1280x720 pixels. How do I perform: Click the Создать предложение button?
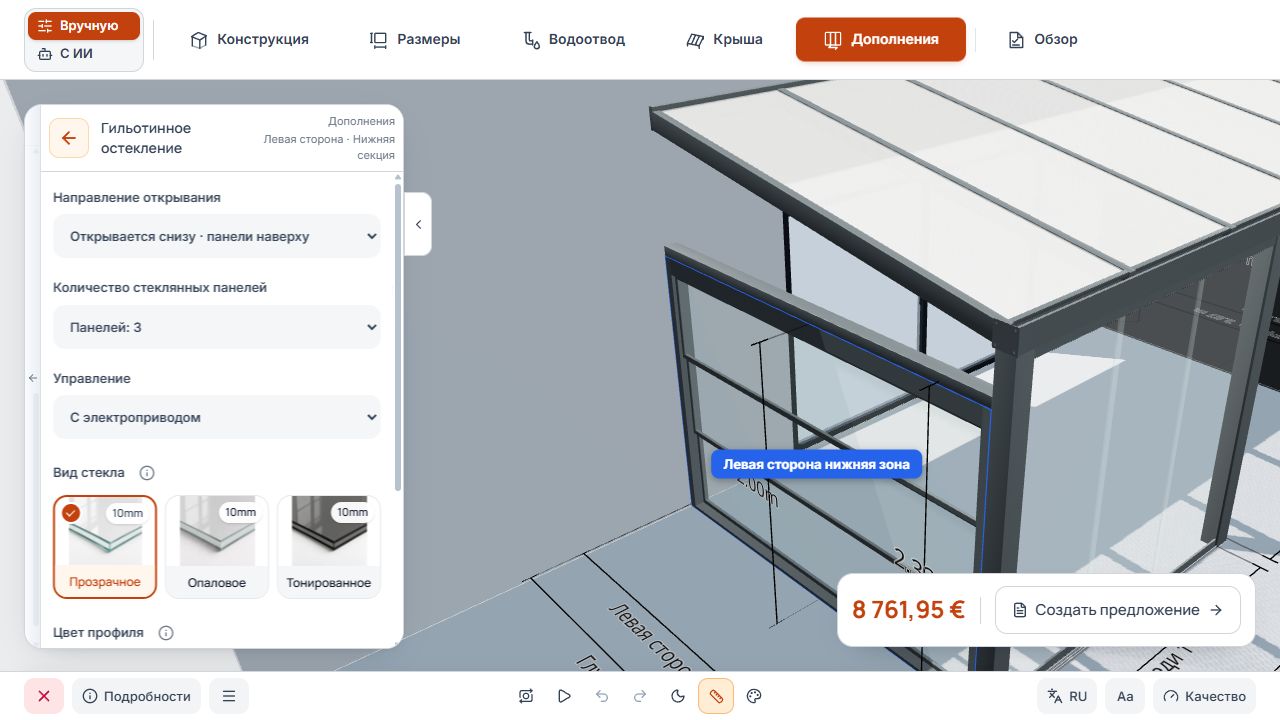coord(1118,610)
